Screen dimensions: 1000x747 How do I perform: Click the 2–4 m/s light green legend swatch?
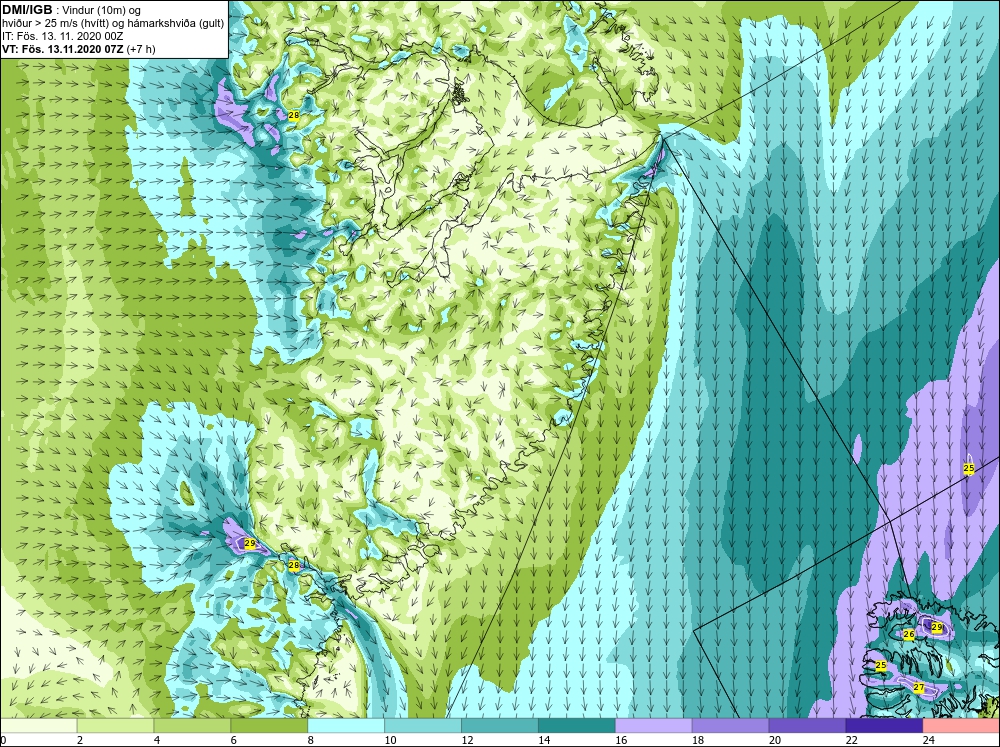[115, 726]
